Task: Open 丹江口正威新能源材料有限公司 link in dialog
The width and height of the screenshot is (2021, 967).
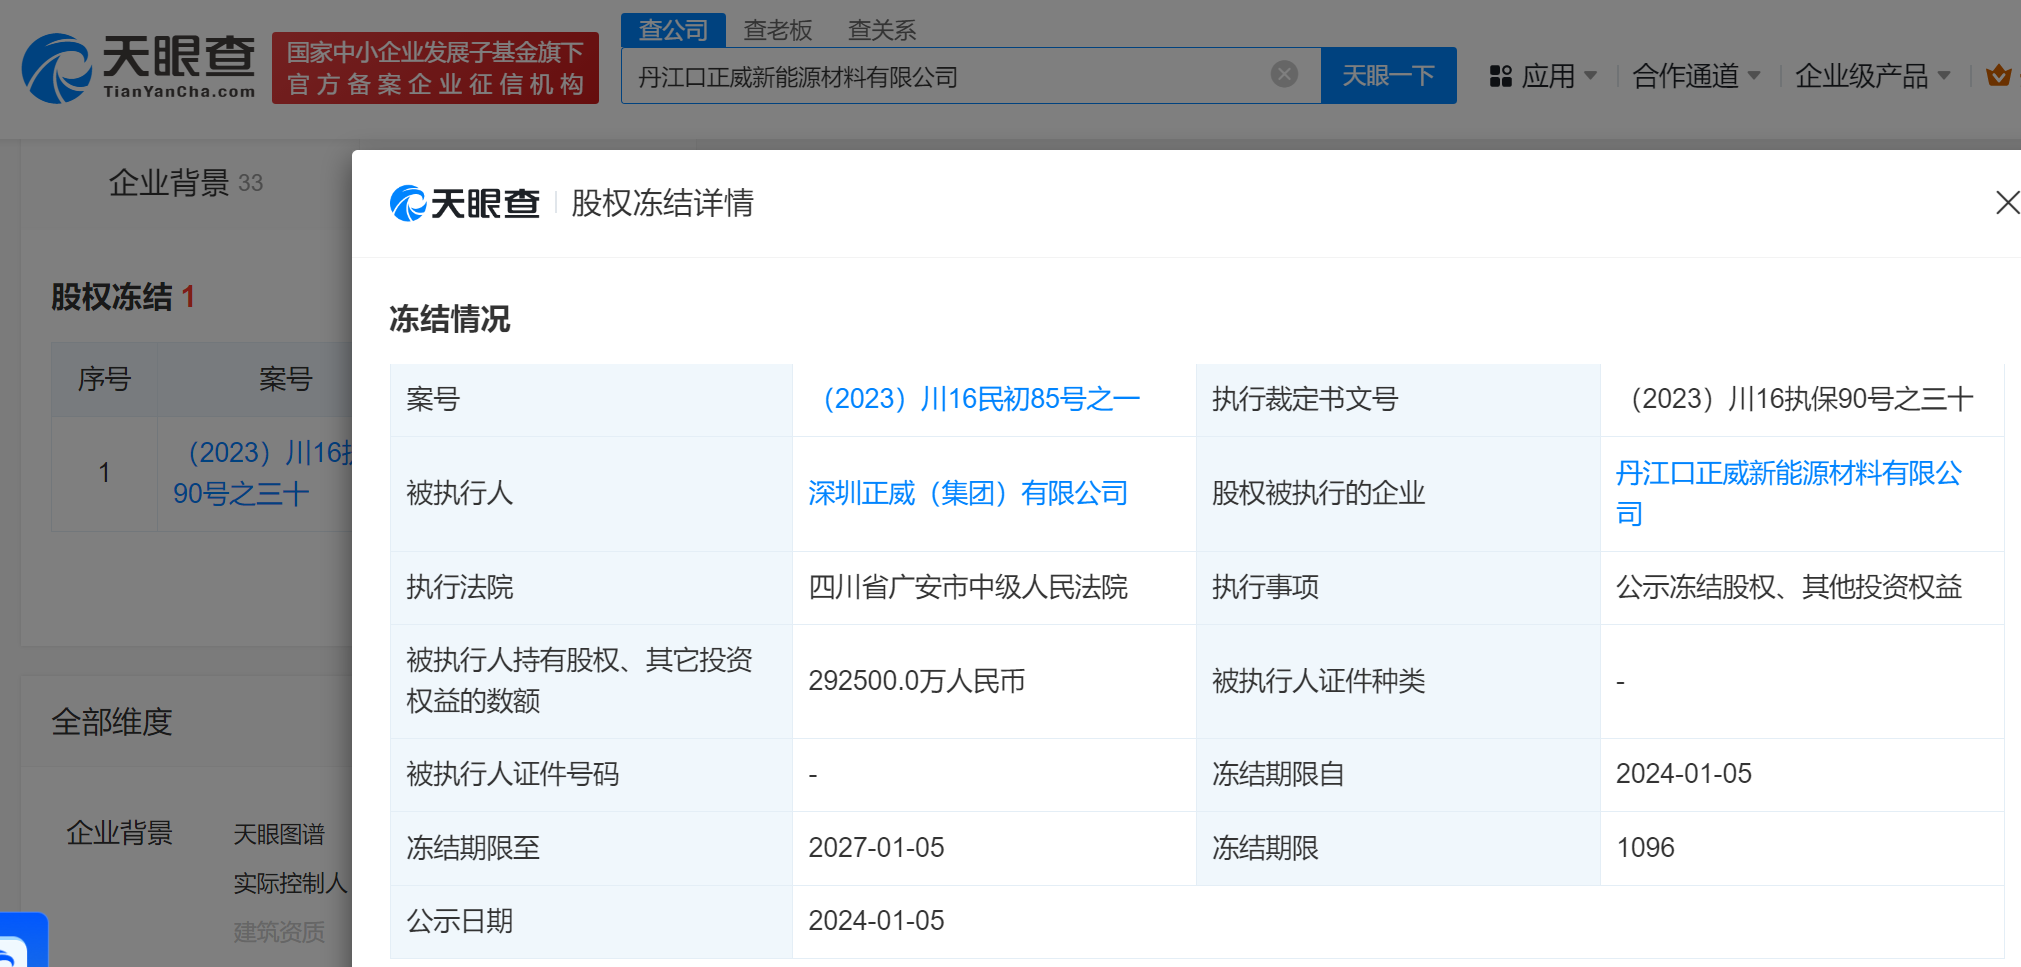Action: (1789, 493)
